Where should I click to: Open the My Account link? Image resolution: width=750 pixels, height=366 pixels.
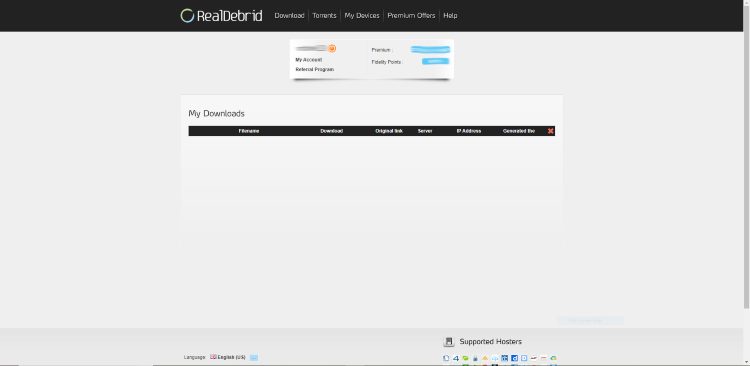pyautogui.click(x=309, y=60)
